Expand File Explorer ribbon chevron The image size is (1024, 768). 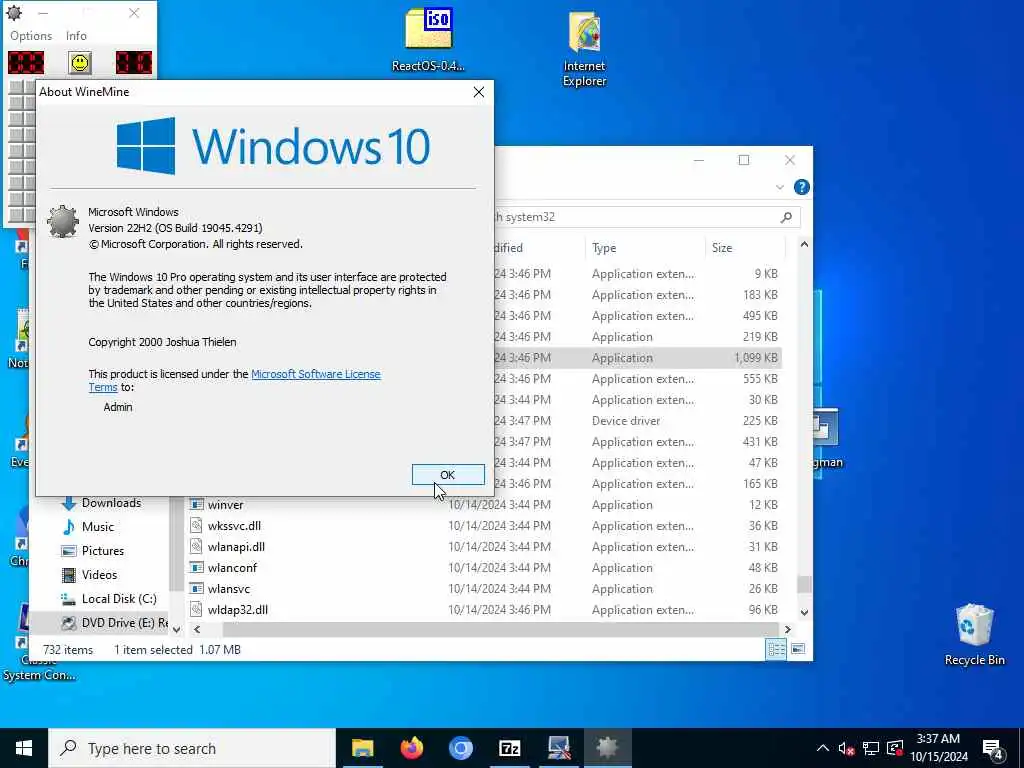[780, 187]
